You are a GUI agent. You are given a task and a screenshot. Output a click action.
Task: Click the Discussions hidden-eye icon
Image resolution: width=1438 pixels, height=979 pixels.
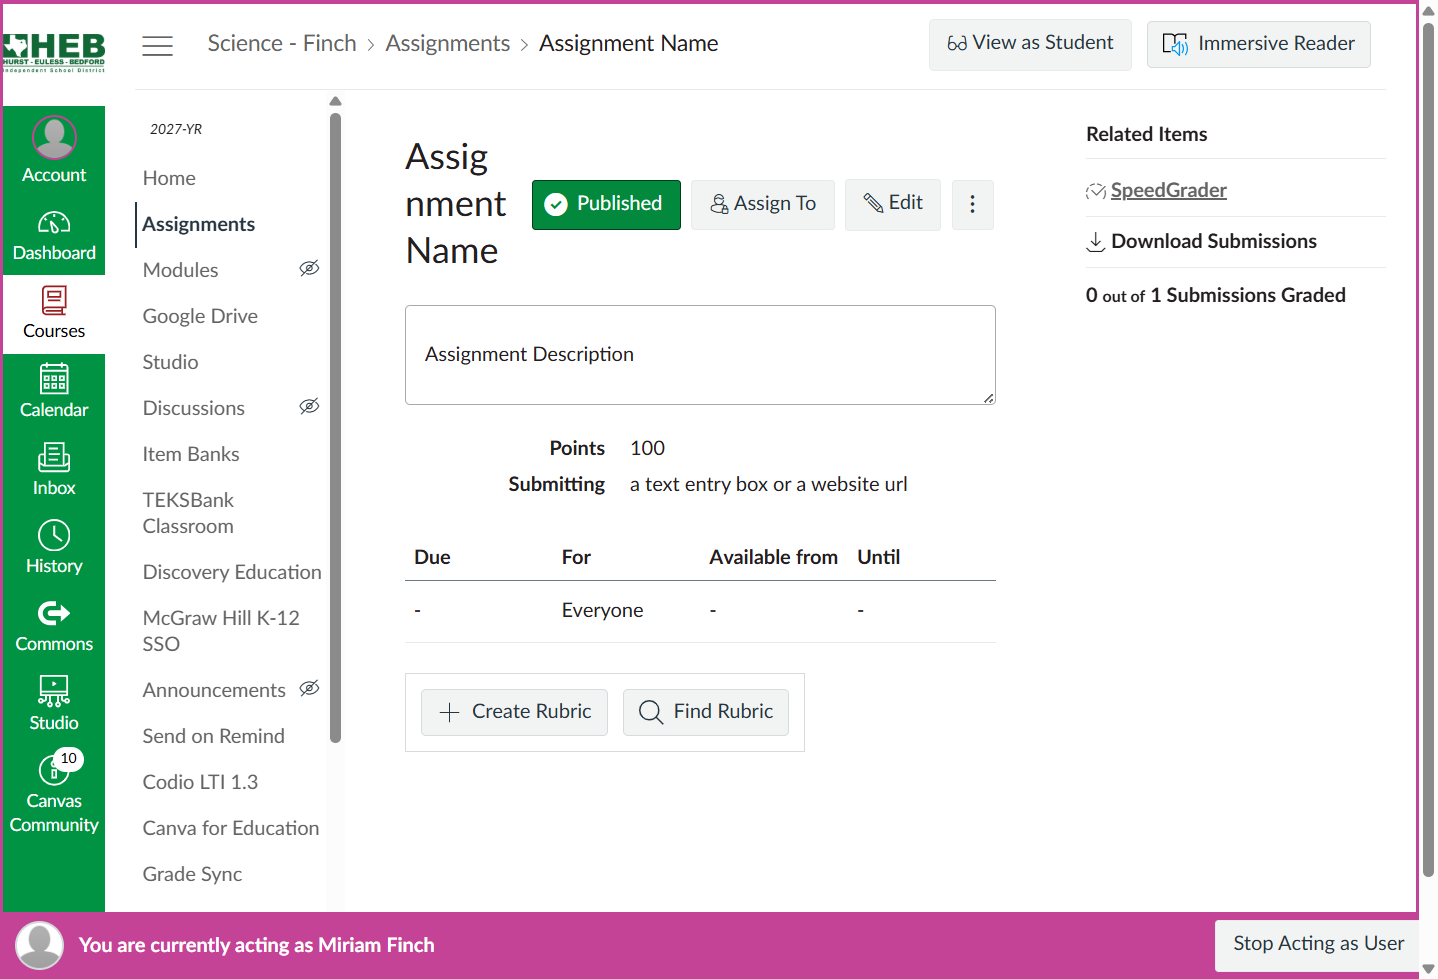tap(309, 406)
